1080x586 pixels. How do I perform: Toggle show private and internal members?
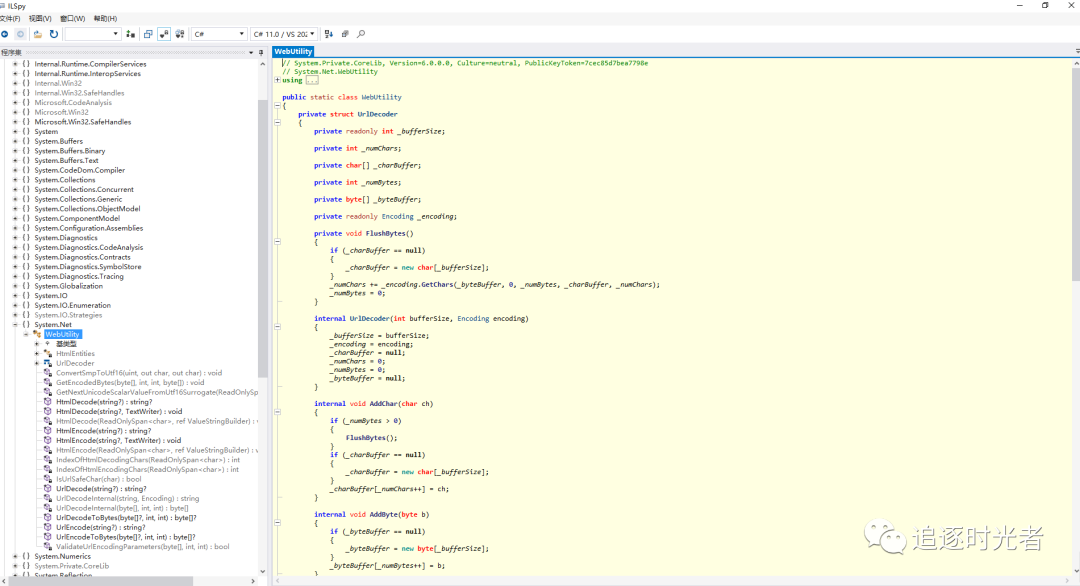tap(164, 34)
